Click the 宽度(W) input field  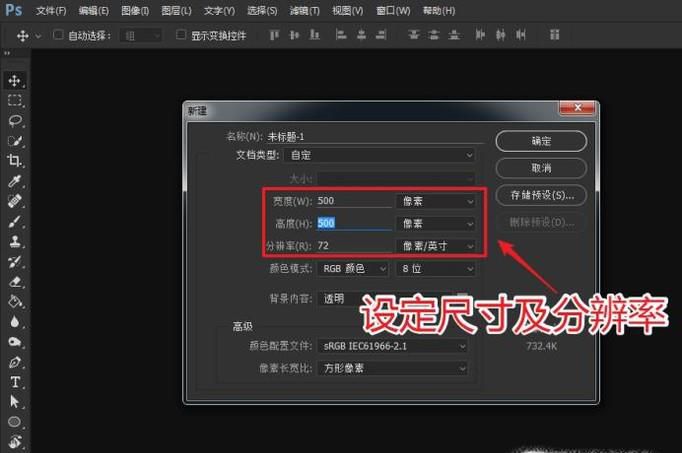pos(354,201)
